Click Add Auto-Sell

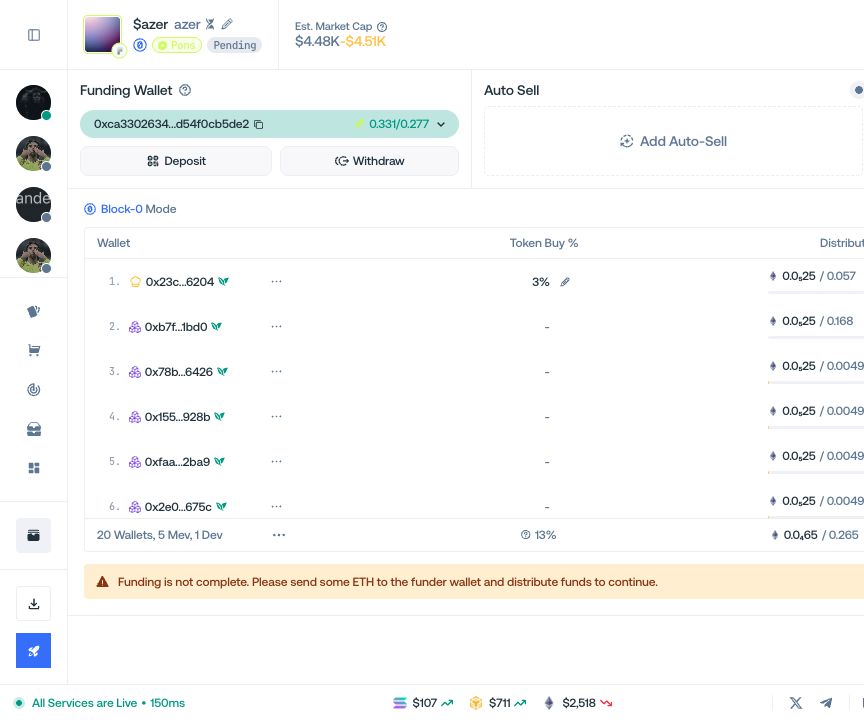(673, 142)
